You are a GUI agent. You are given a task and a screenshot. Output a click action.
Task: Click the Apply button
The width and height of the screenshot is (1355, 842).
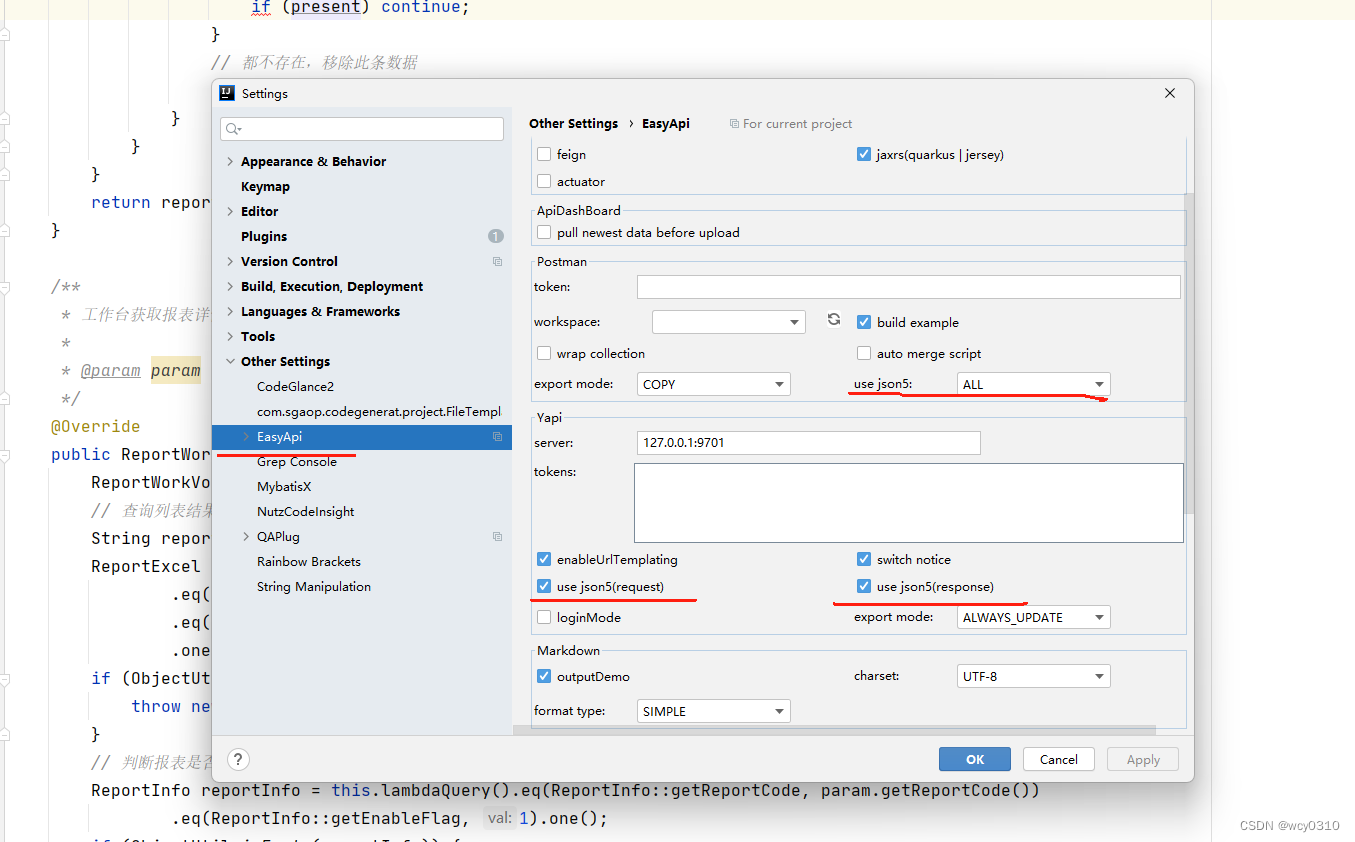tap(1143, 759)
